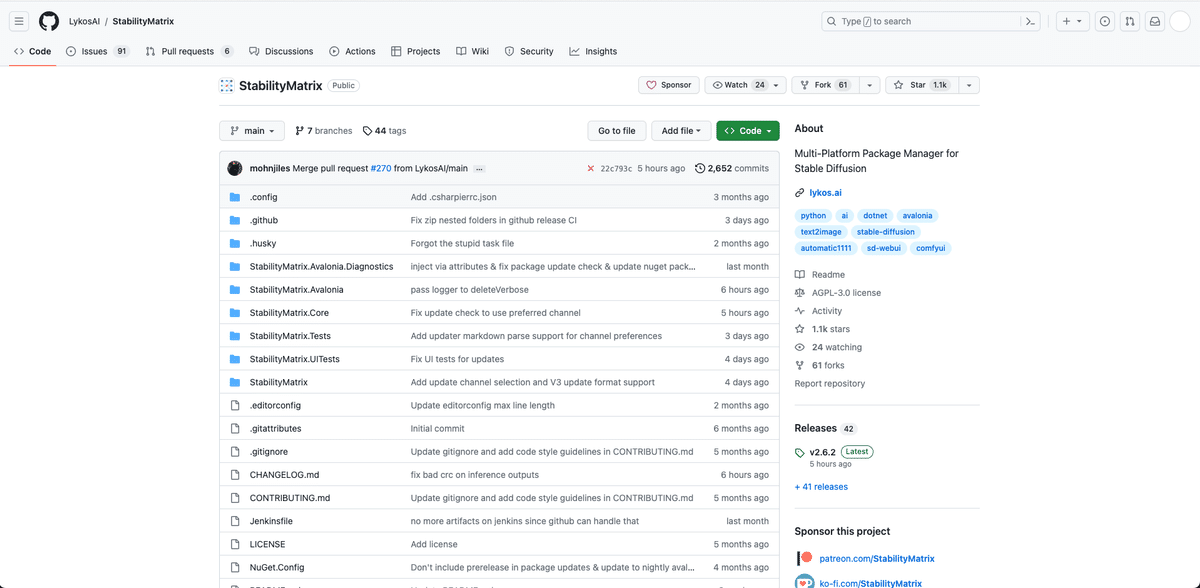Open the Watch notifications dropdown

pyautogui.click(x=745, y=85)
